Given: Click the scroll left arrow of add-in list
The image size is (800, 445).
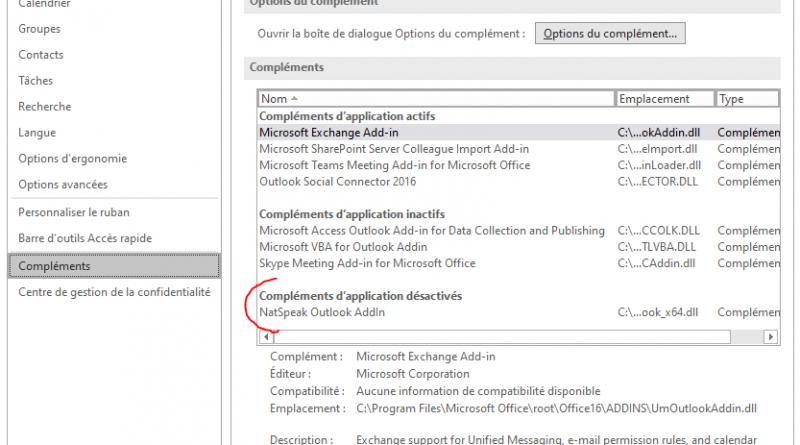Looking at the screenshot, I should click(x=266, y=337).
